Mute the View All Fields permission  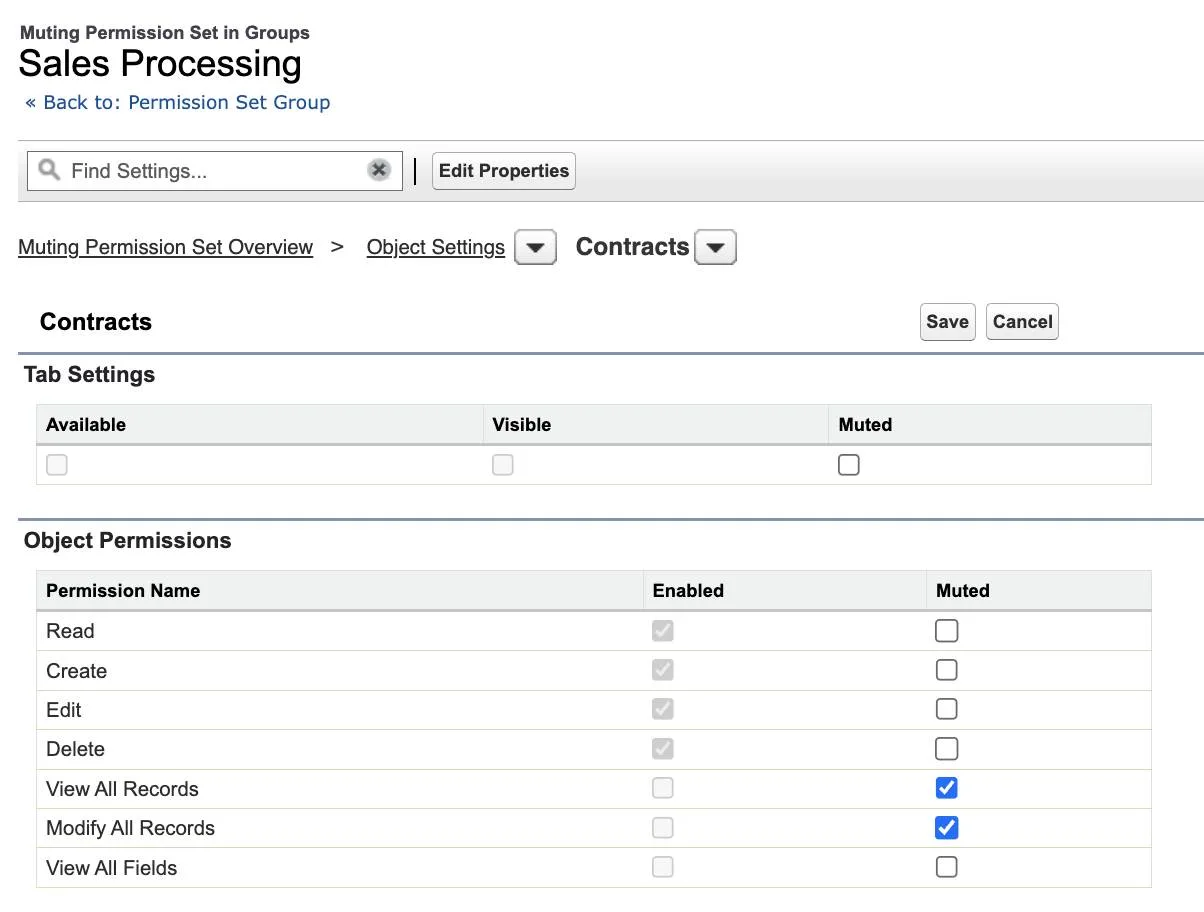[946, 867]
